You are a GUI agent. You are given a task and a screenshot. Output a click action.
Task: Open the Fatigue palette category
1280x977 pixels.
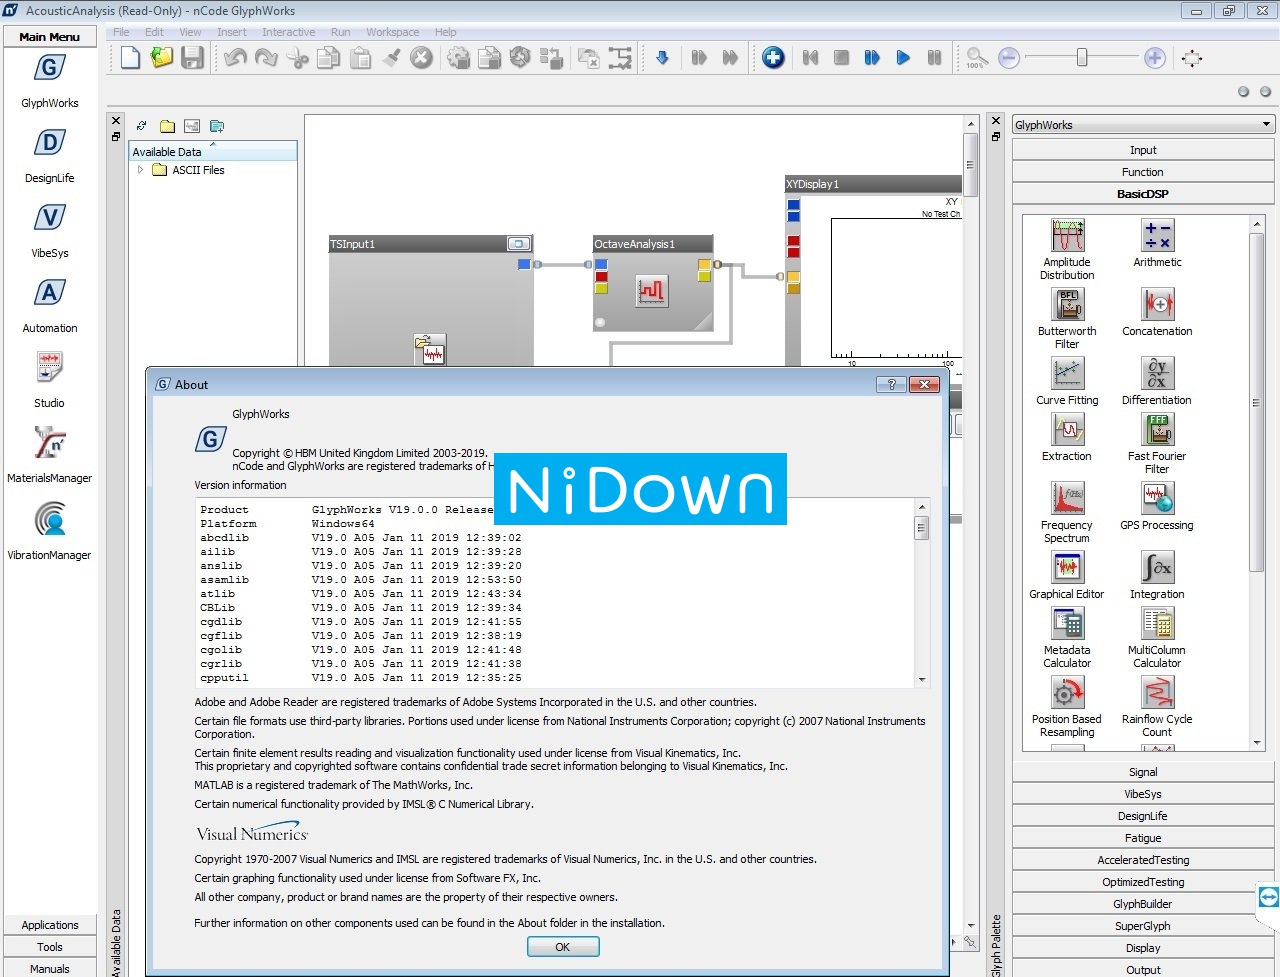[1142, 837]
